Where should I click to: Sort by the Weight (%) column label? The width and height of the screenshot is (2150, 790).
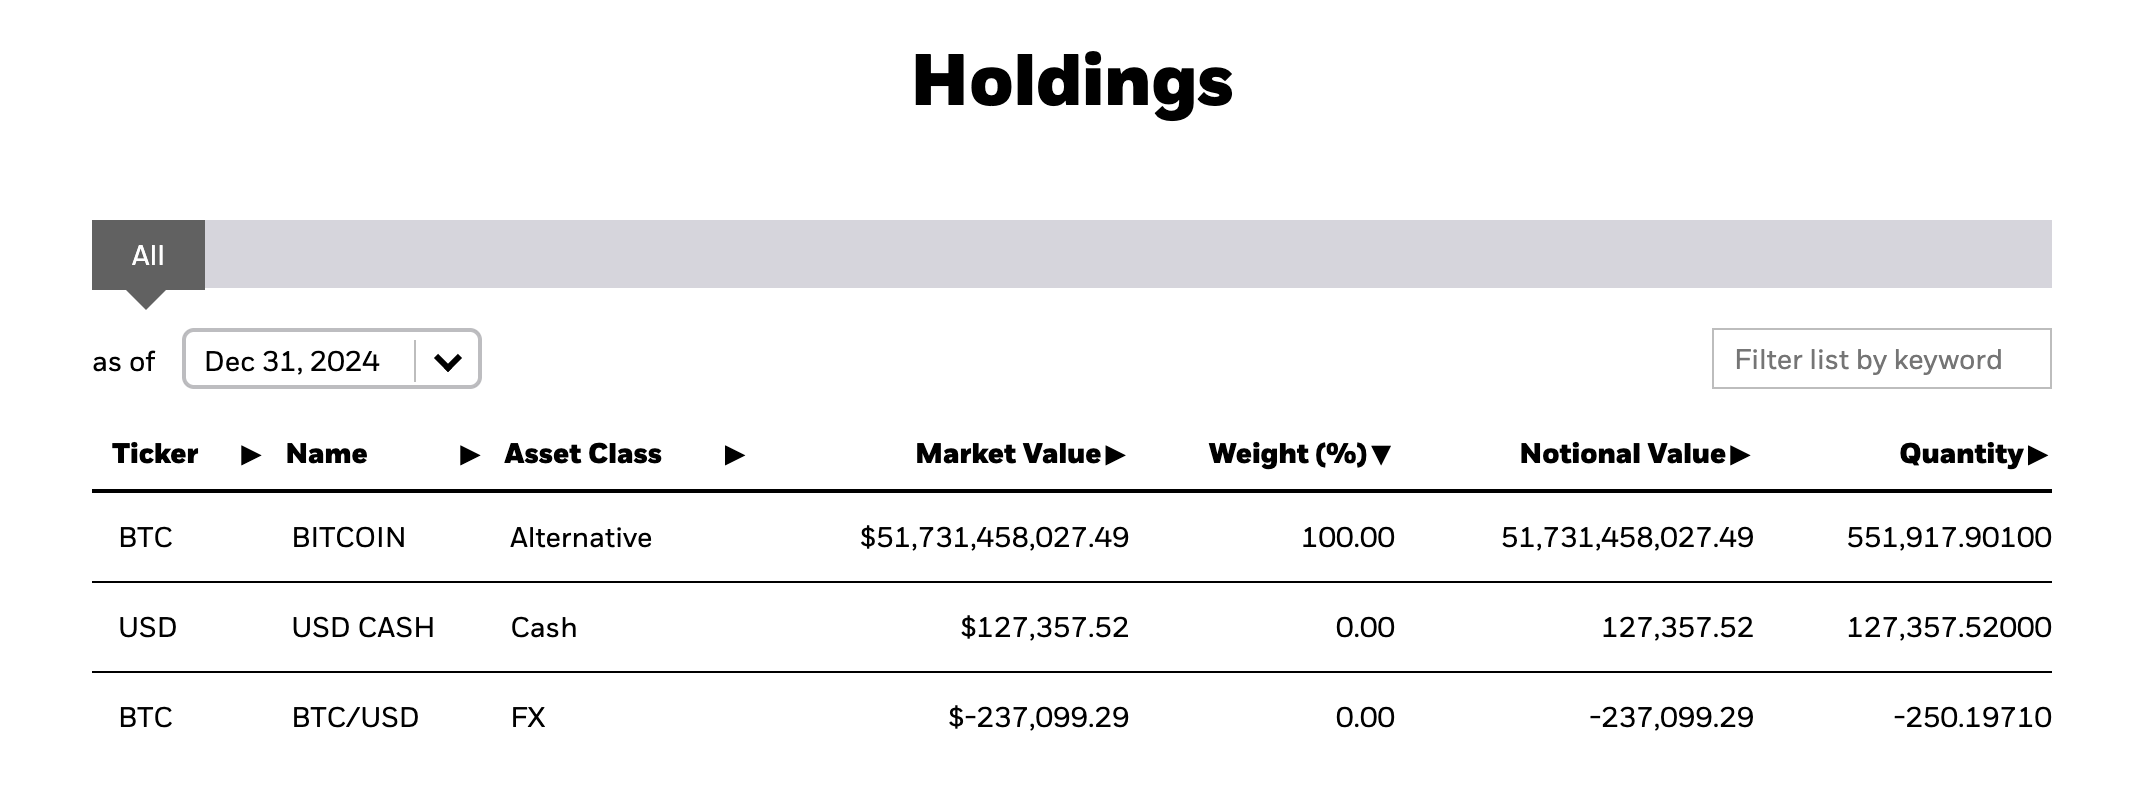[1287, 454]
